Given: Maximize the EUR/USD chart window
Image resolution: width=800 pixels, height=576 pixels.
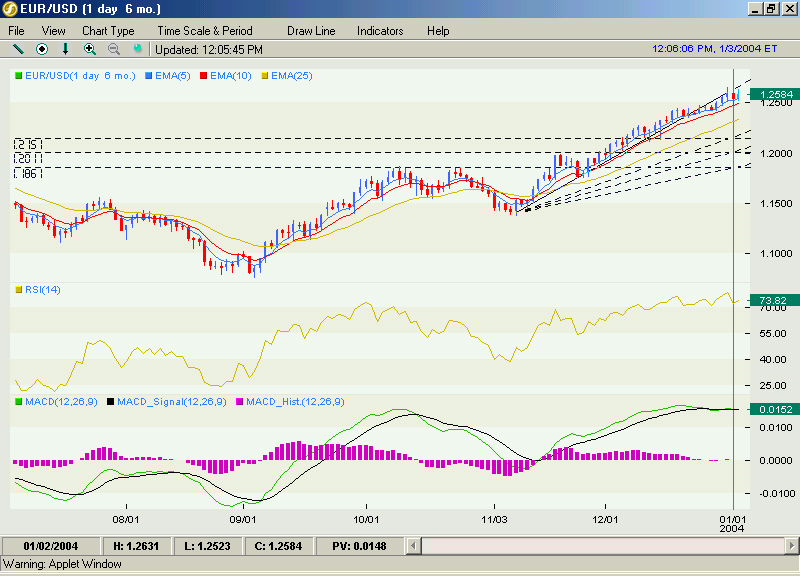Looking at the screenshot, I should point(771,9).
